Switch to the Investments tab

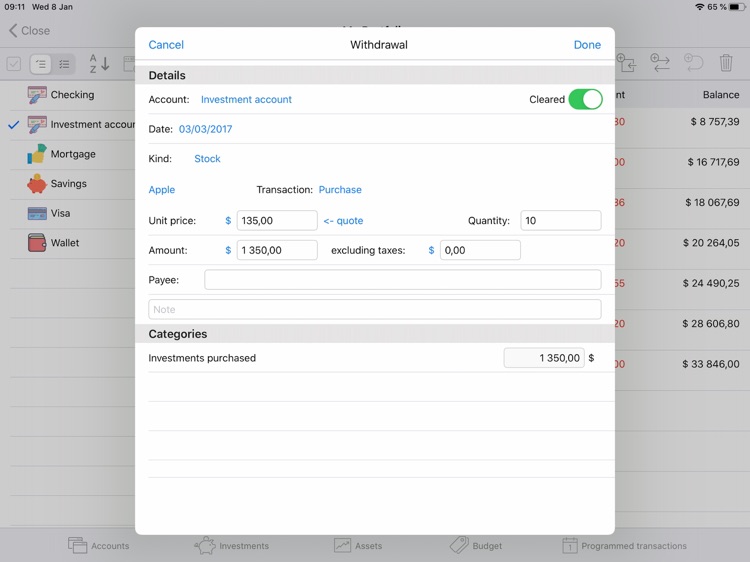232,545
